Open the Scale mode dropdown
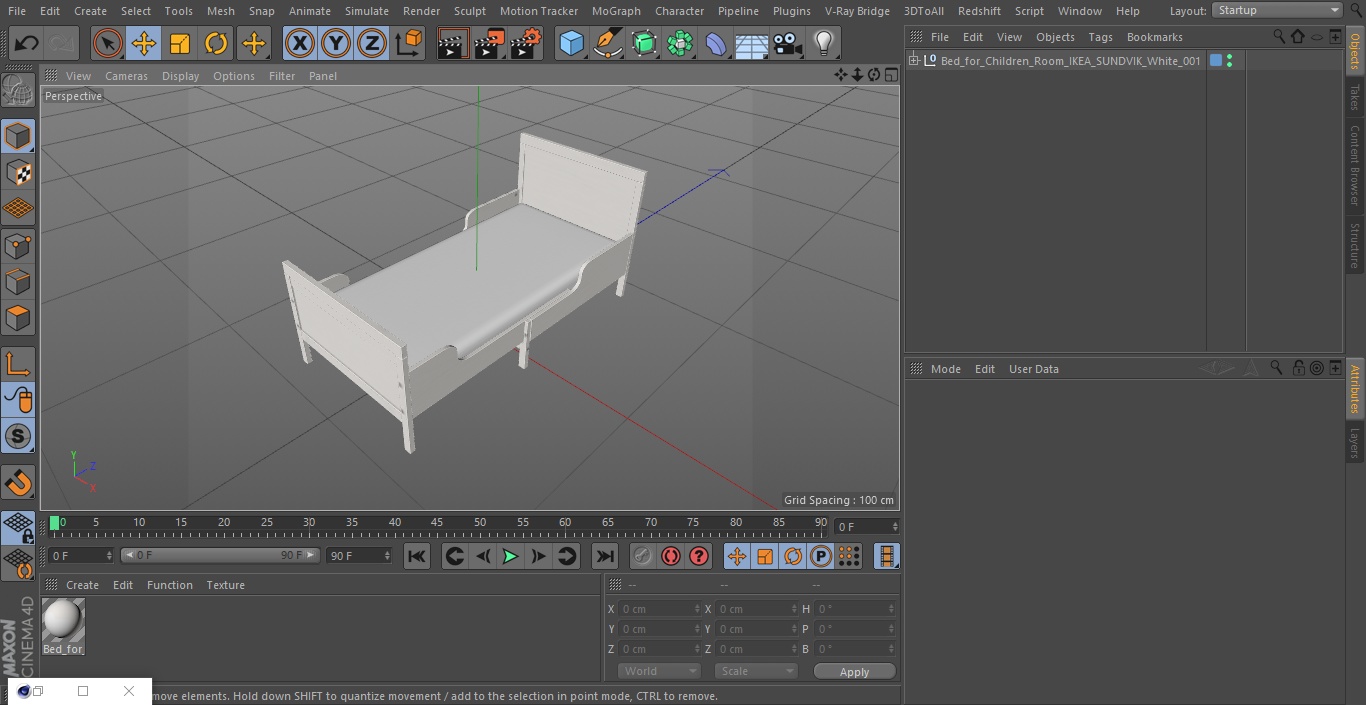 click(x=756, y=671)
